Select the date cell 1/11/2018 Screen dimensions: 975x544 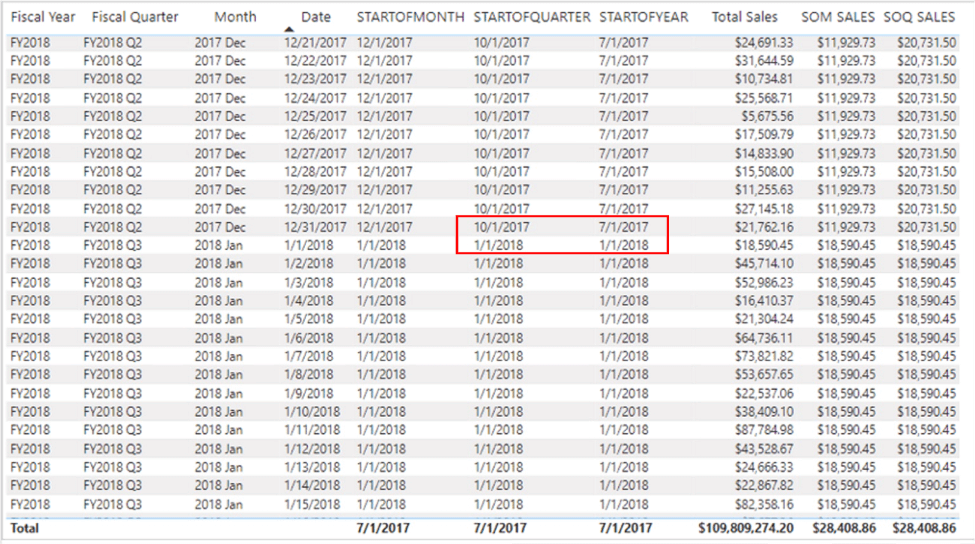(312, 429)
